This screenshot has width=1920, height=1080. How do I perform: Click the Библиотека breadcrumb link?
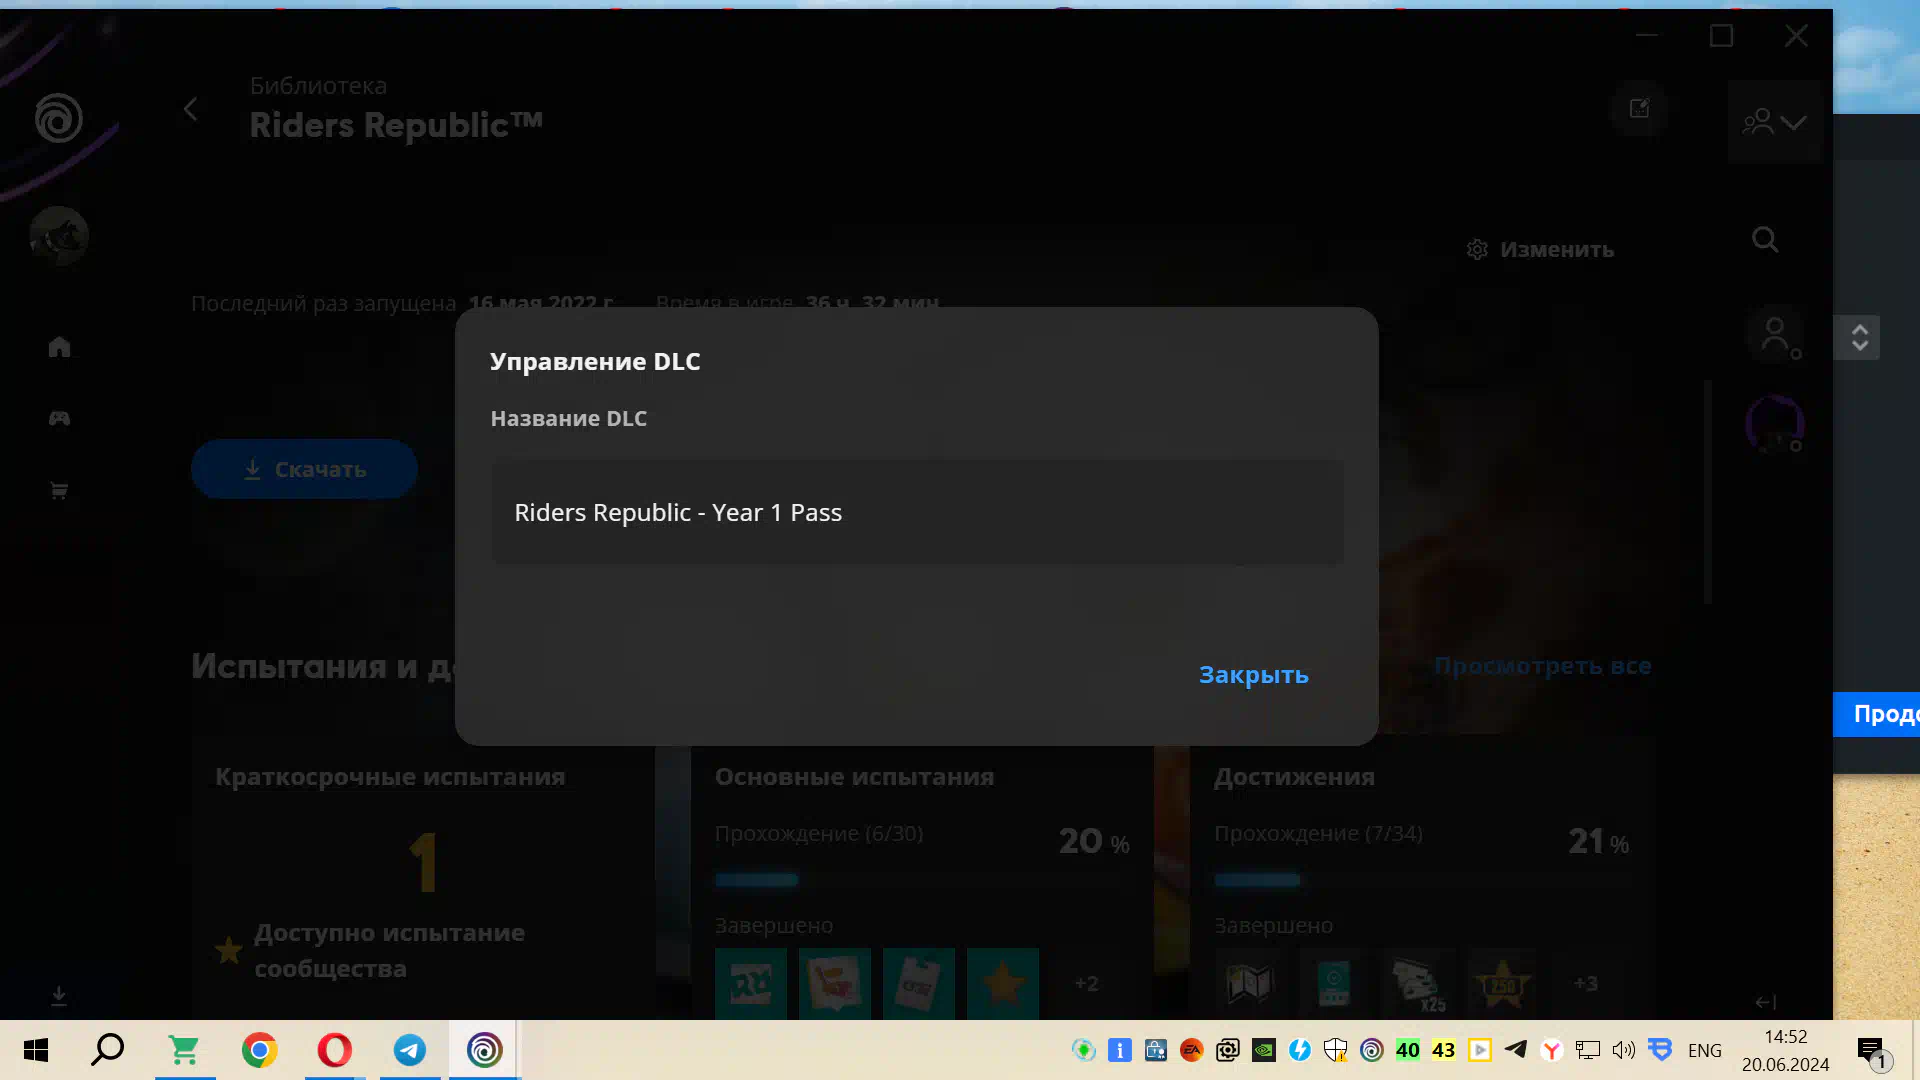318,85
